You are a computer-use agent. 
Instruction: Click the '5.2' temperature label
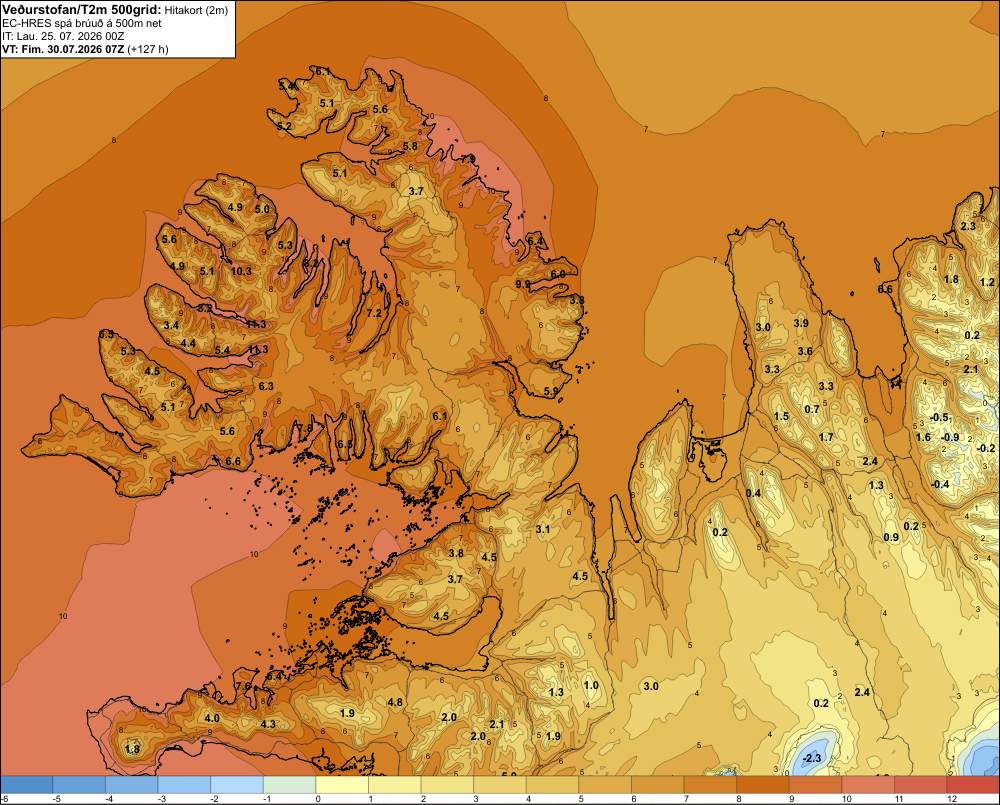(284, 126)
